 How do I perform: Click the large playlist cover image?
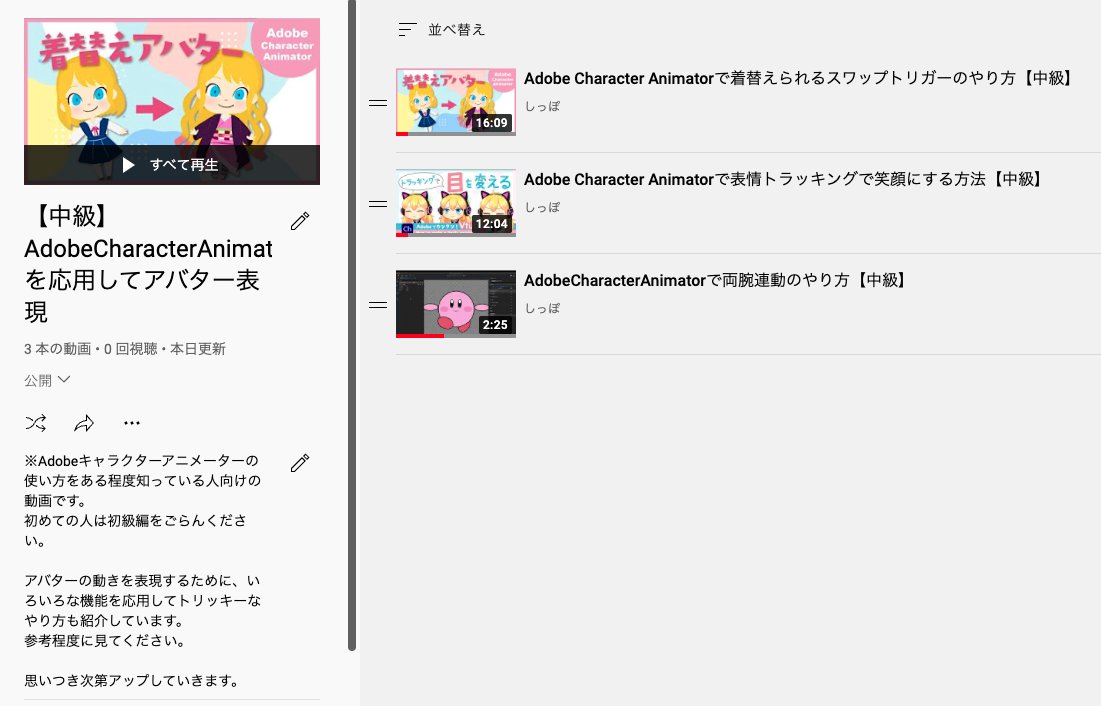[172, 101]
